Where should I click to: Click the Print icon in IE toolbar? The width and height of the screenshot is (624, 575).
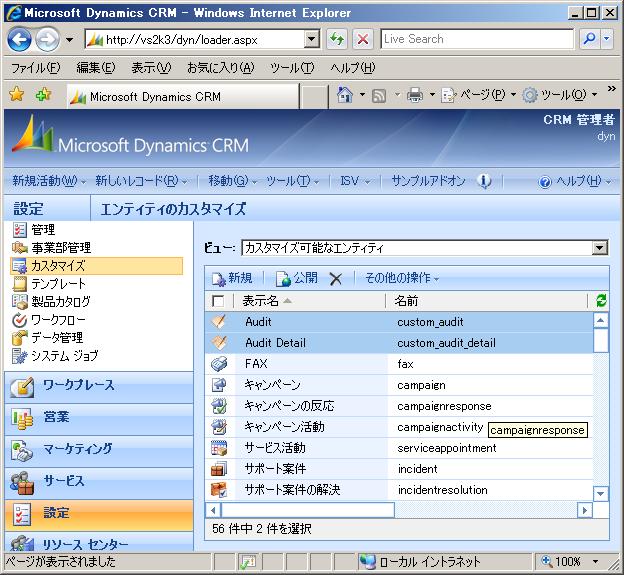415,96
